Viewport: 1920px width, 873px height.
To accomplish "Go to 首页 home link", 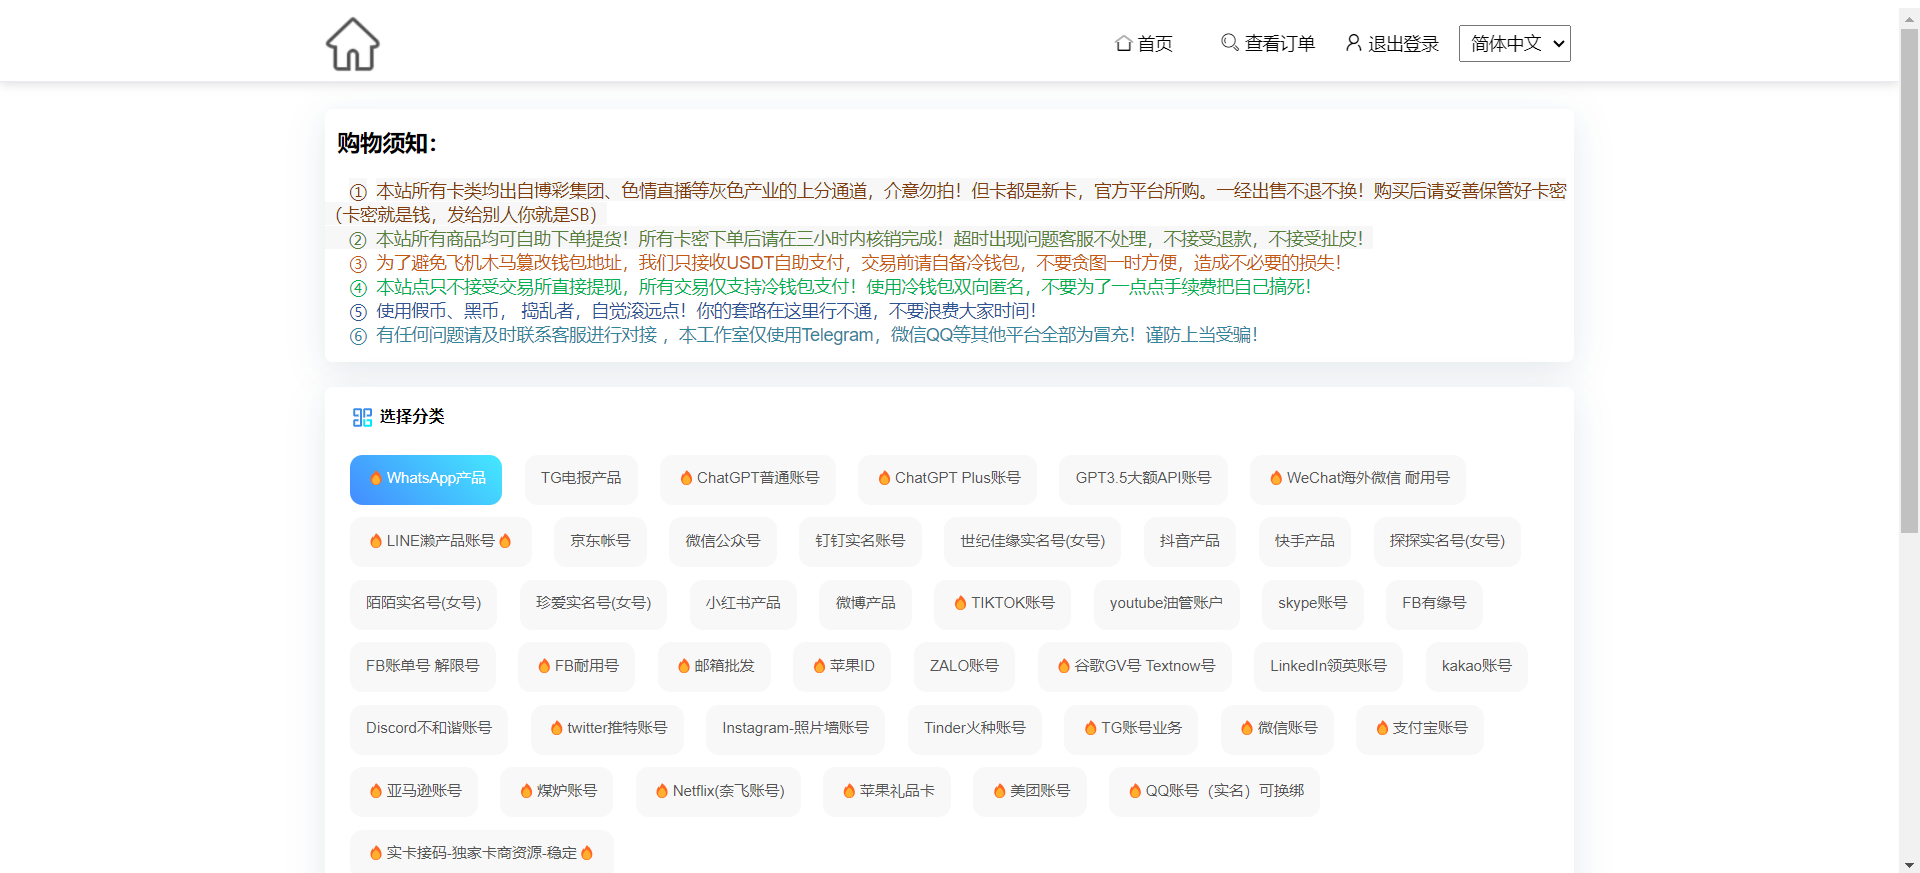I will coord(1144,44).
